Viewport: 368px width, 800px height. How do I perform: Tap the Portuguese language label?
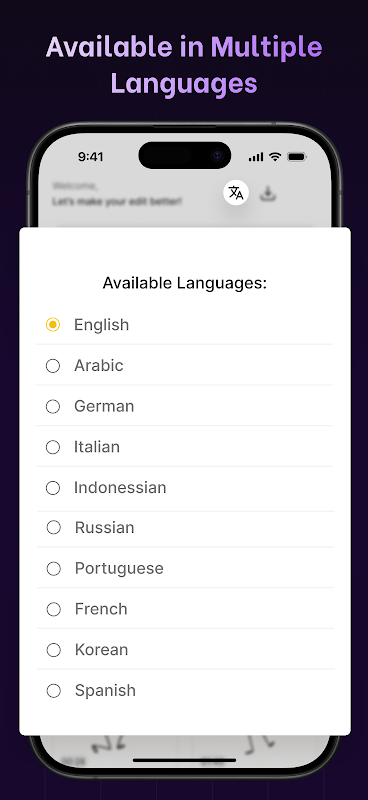(119, 568)
